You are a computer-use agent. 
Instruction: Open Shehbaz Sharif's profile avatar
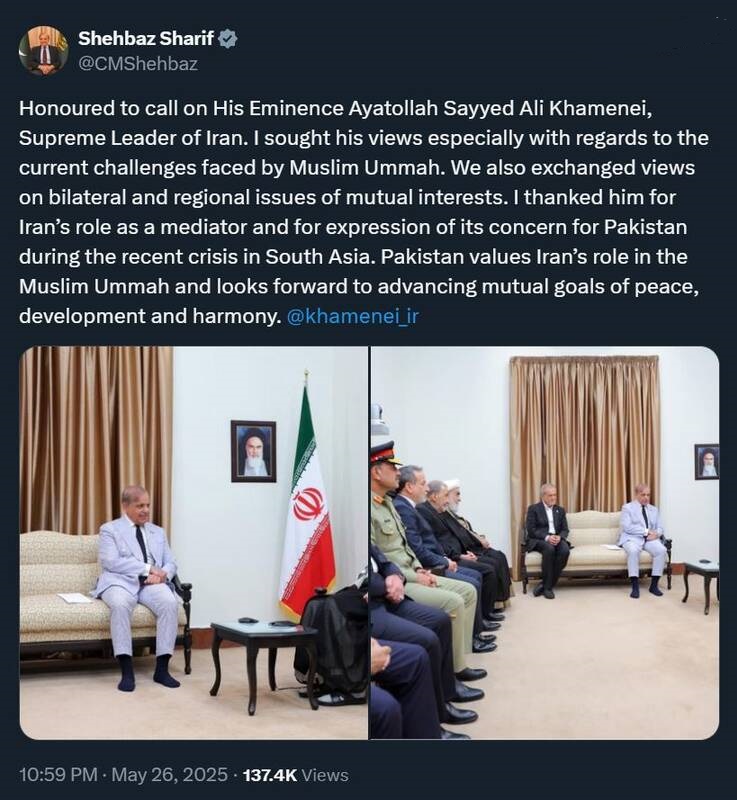tap(43, 51)
